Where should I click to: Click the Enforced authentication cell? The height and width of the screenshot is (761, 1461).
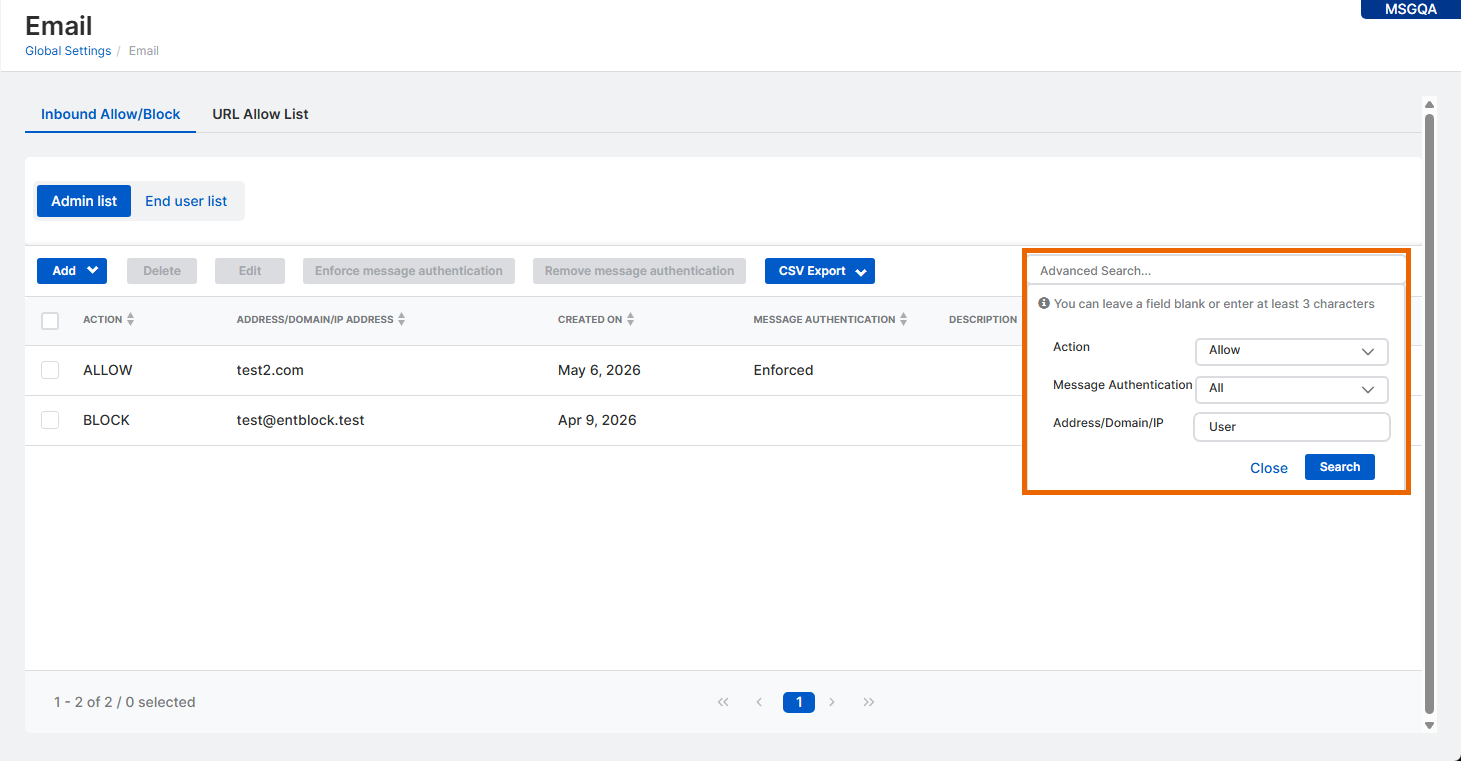[x=783, y=370]
